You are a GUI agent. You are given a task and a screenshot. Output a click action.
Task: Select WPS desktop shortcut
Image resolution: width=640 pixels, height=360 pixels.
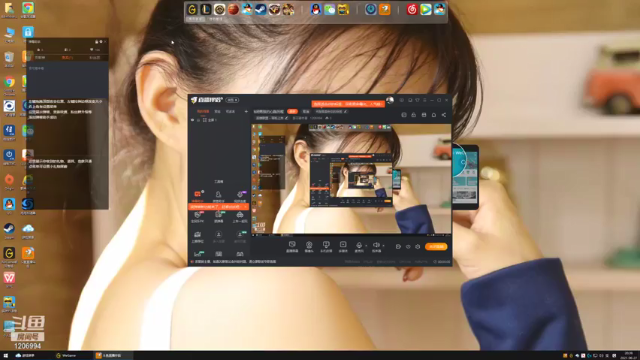[x=9, y=279]
